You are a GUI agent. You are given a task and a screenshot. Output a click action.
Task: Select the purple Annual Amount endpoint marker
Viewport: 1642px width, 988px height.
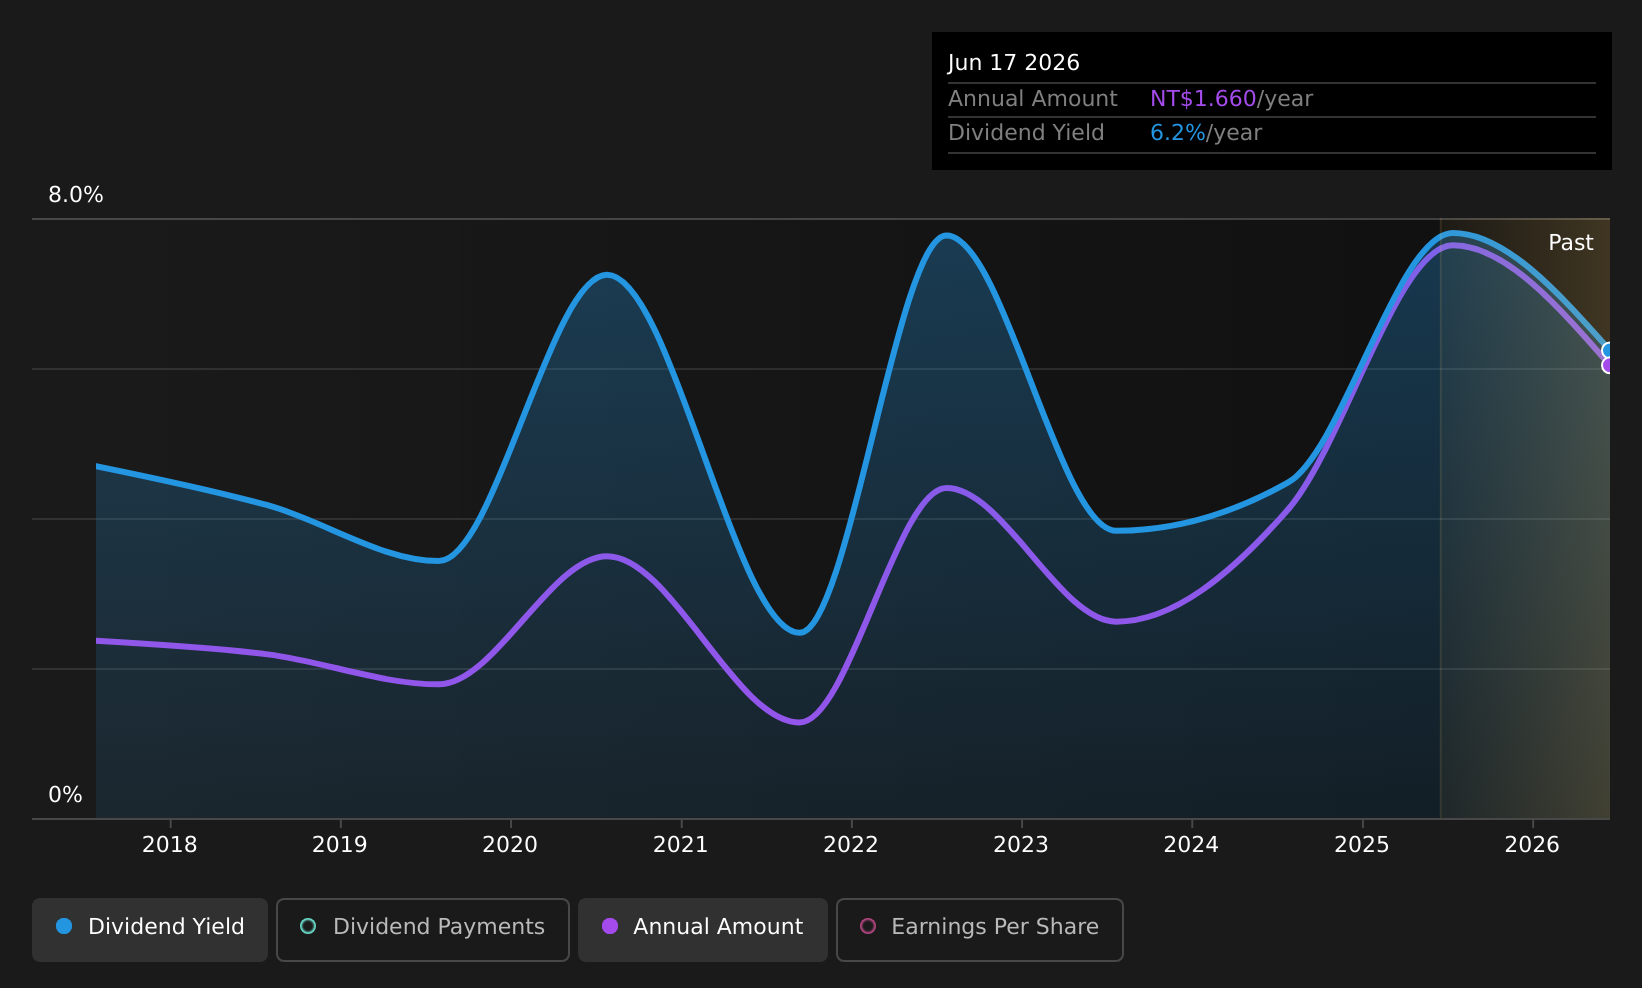pos(1608,366)
